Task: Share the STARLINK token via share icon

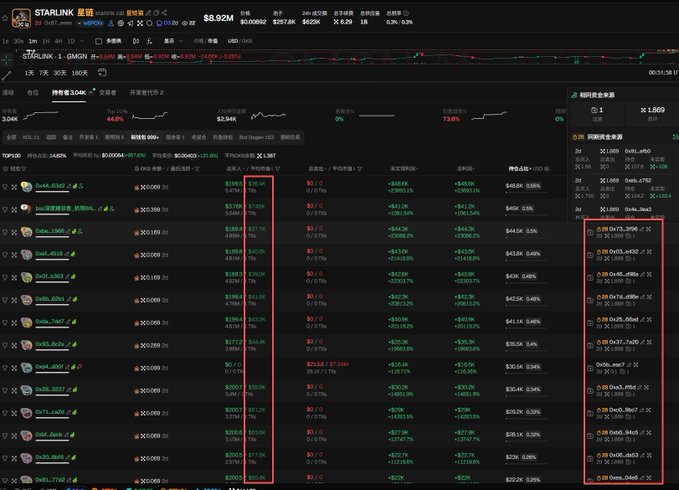Action: coord(164,13)
